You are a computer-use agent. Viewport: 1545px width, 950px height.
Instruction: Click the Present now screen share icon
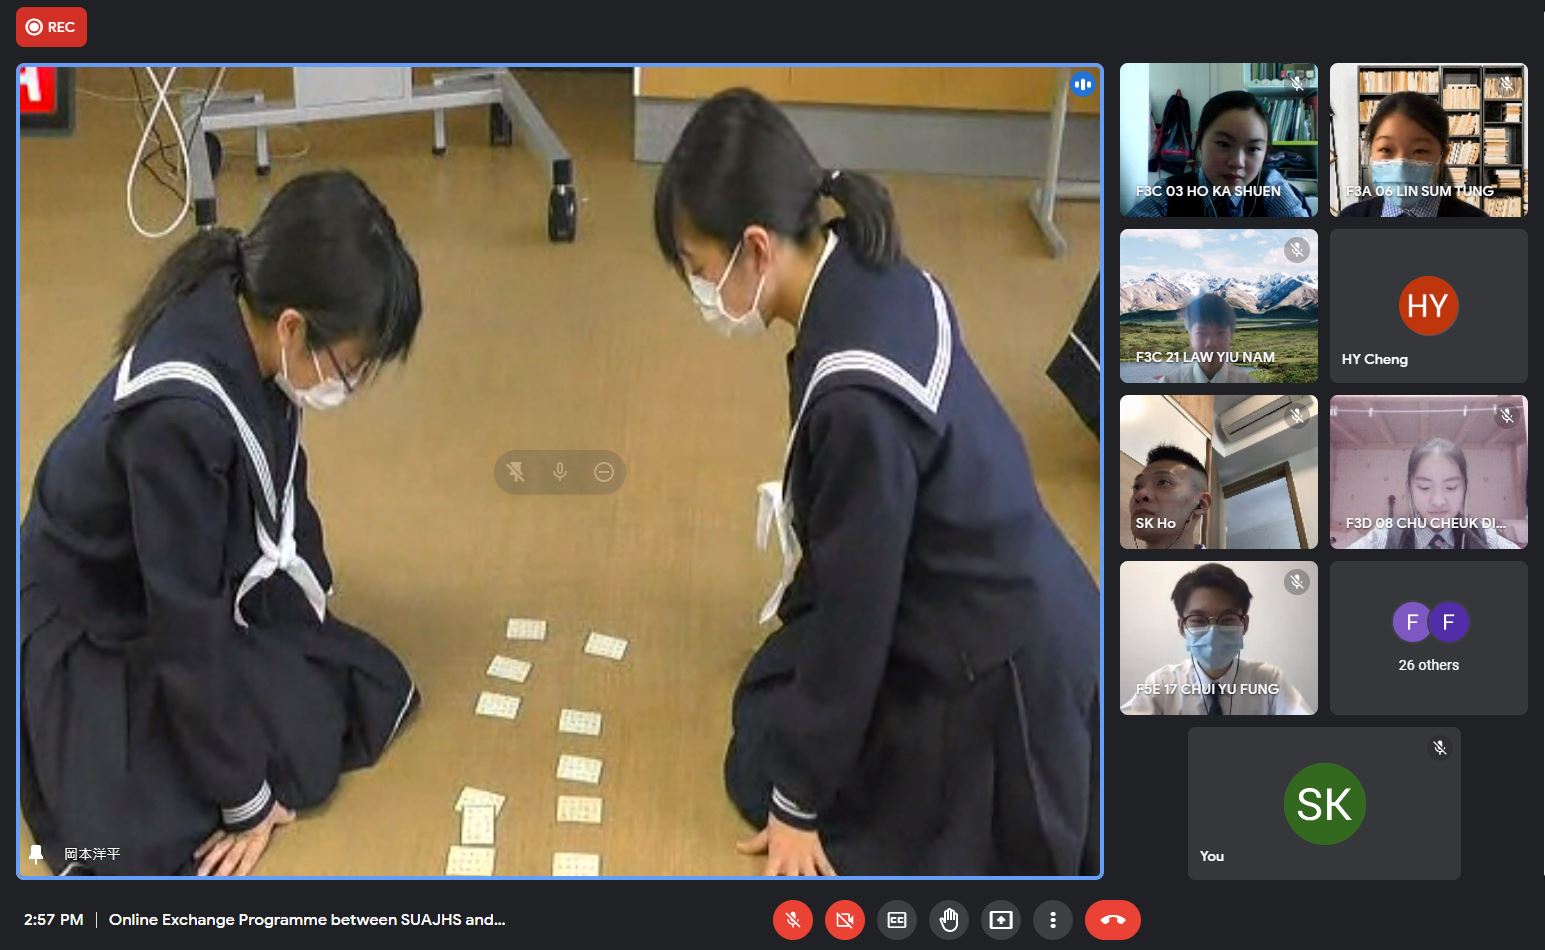[x=1001, y=920]
